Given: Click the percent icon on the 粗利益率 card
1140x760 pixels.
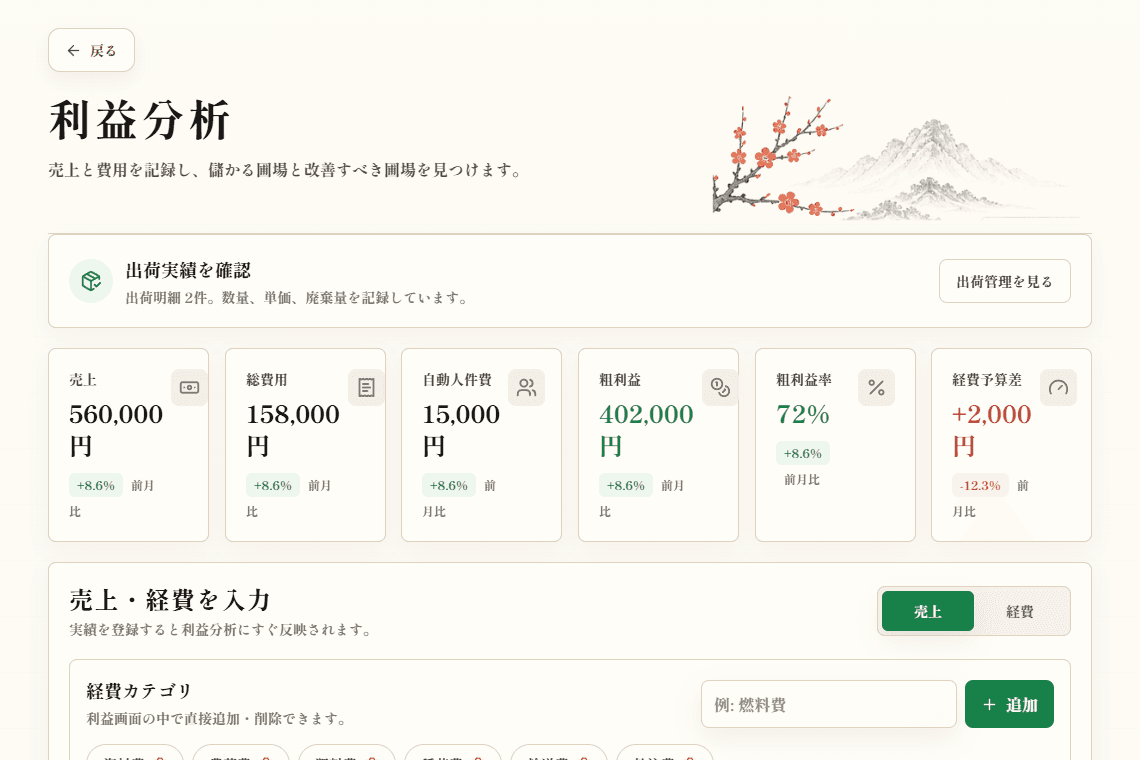Looking at the screenshot, I should click(x=876, y=388).
